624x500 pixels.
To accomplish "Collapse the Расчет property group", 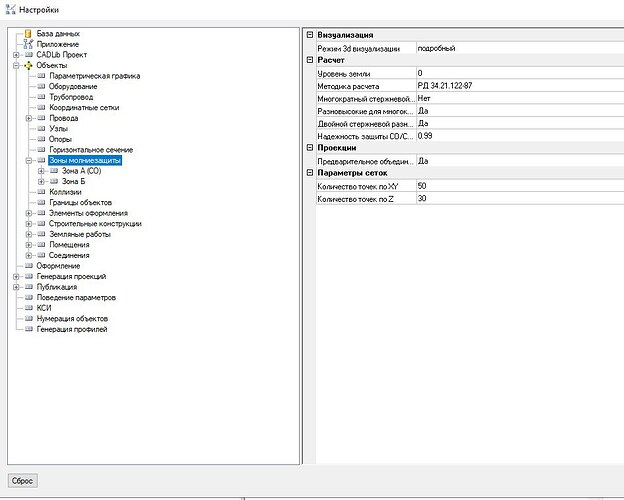I will click(309, 60).
